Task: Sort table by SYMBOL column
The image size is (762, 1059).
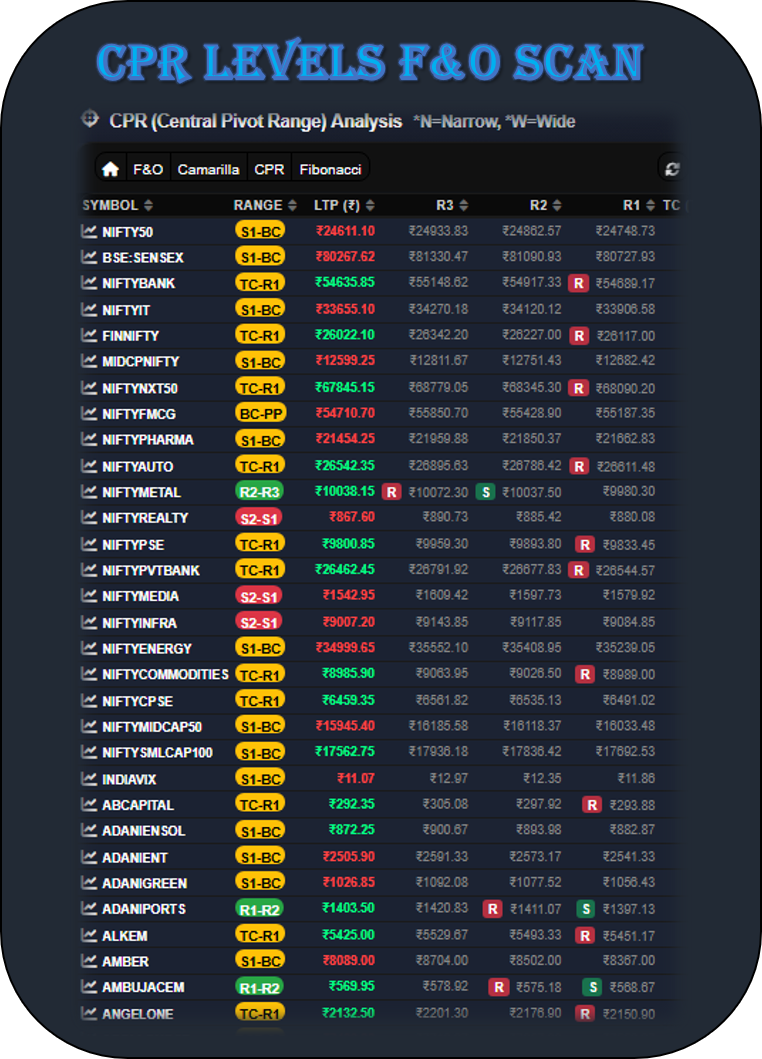Action: click(117, 205)
